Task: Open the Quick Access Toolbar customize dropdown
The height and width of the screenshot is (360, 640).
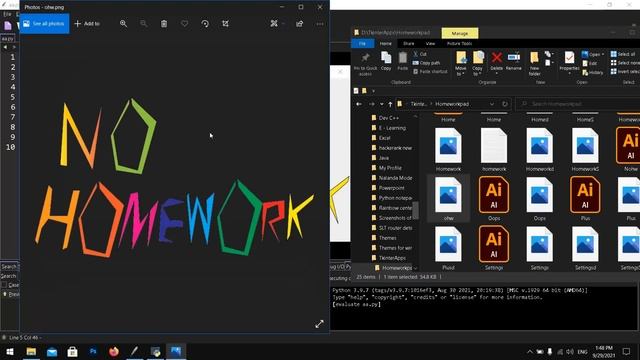Action: [x=373, y=91]
